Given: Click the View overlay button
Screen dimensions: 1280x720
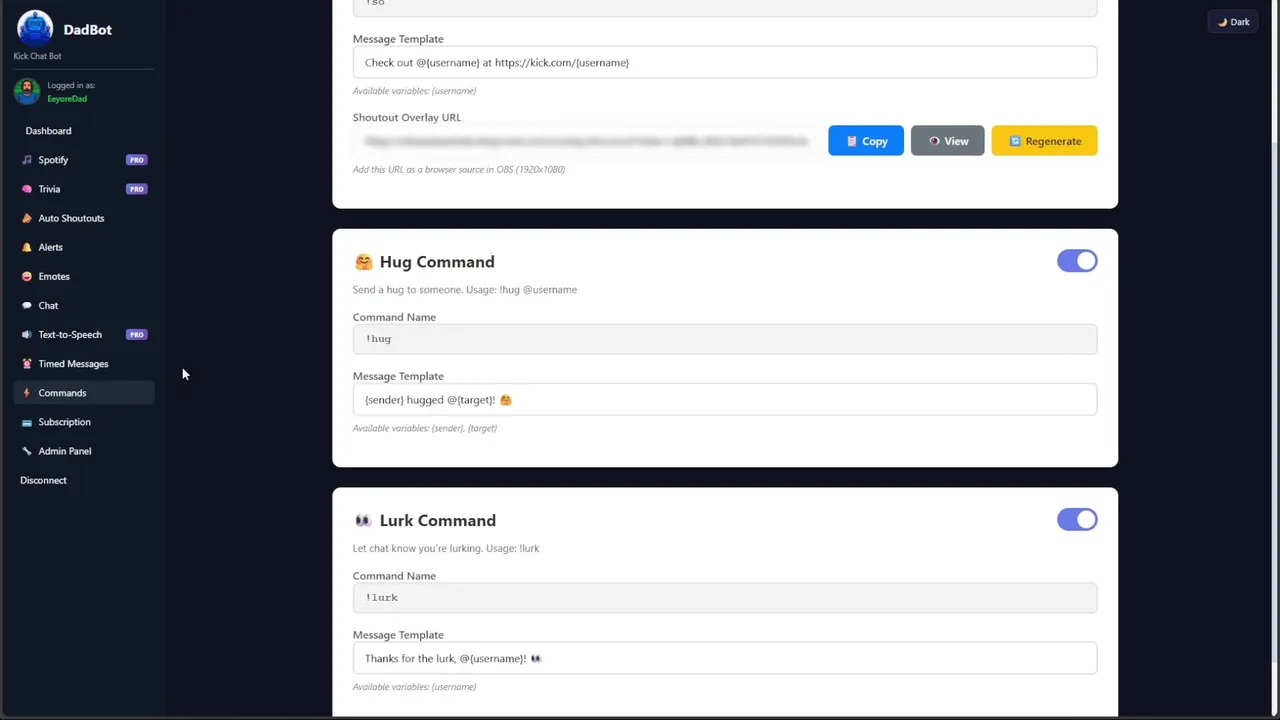Looking at the screenshot, I should tap(947, 141).
